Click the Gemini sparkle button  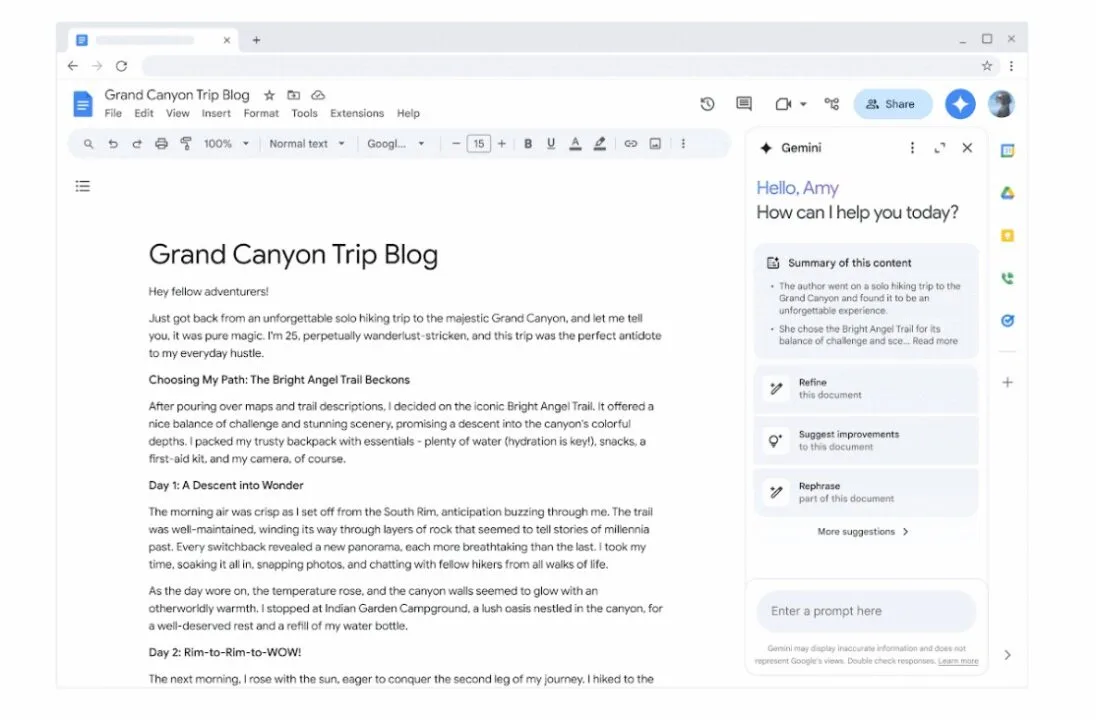959,104
